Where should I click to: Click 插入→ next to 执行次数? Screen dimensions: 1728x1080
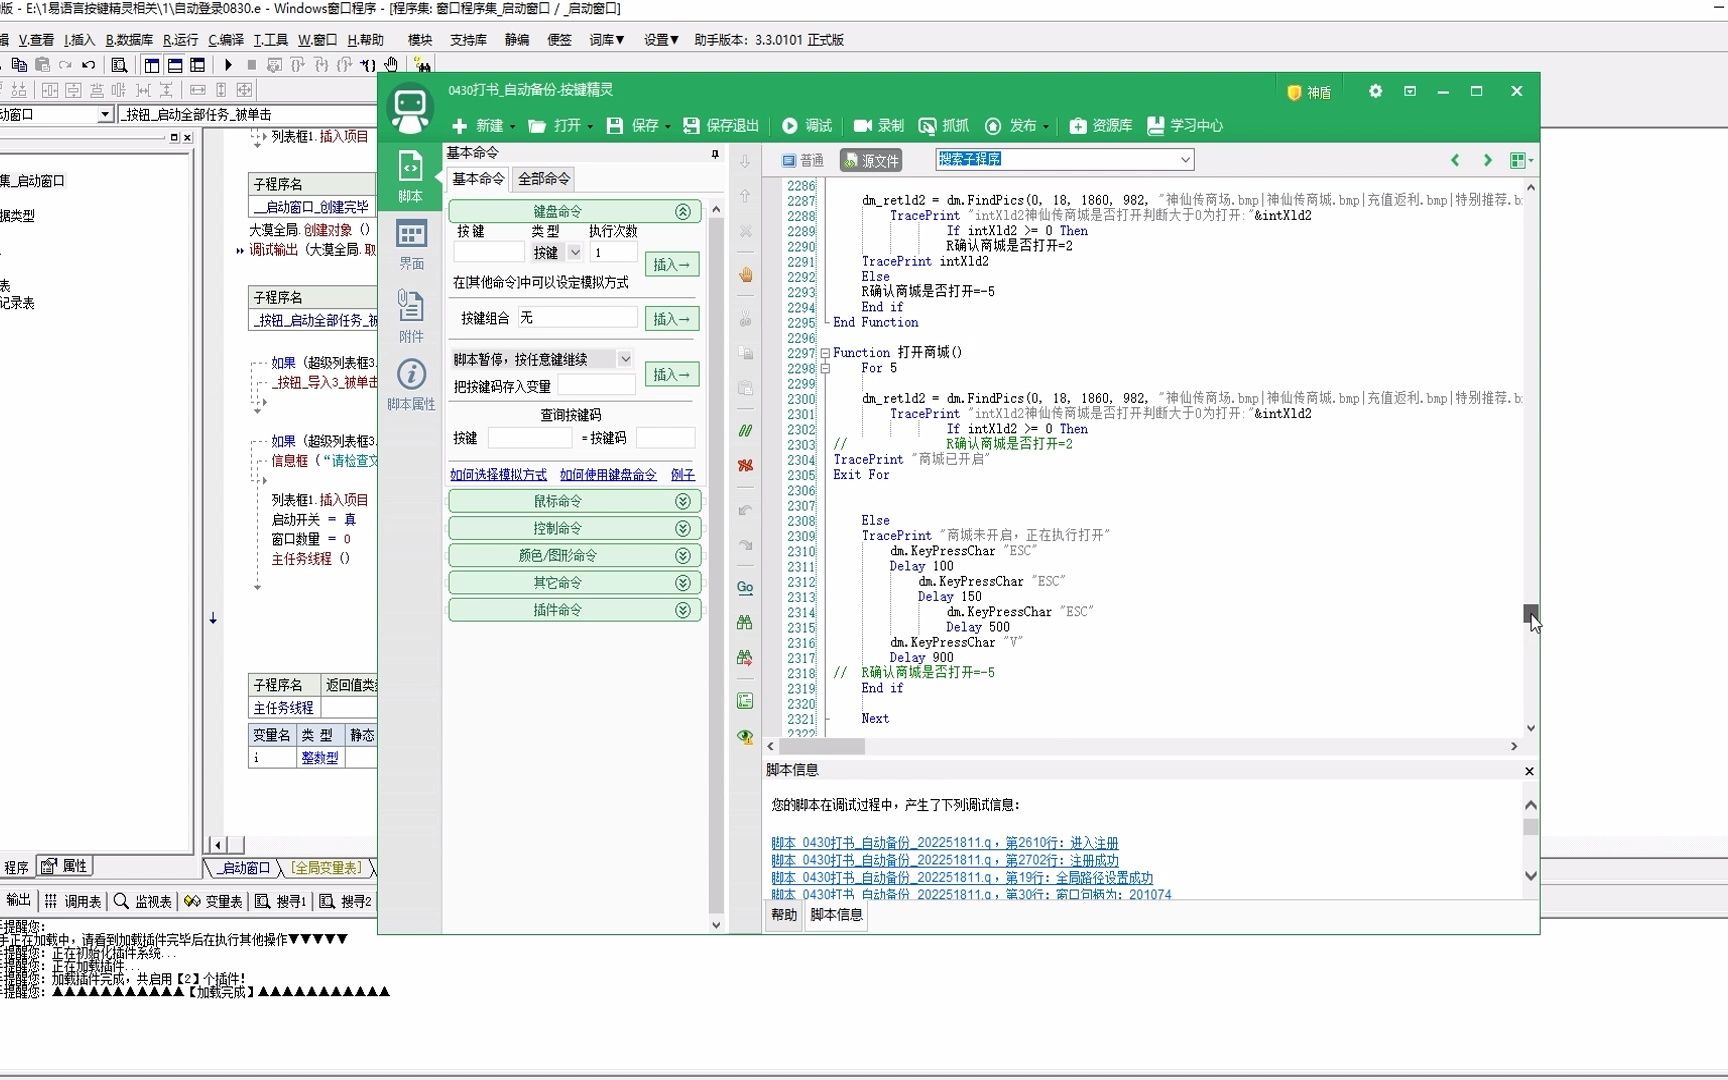click(672, 265)
